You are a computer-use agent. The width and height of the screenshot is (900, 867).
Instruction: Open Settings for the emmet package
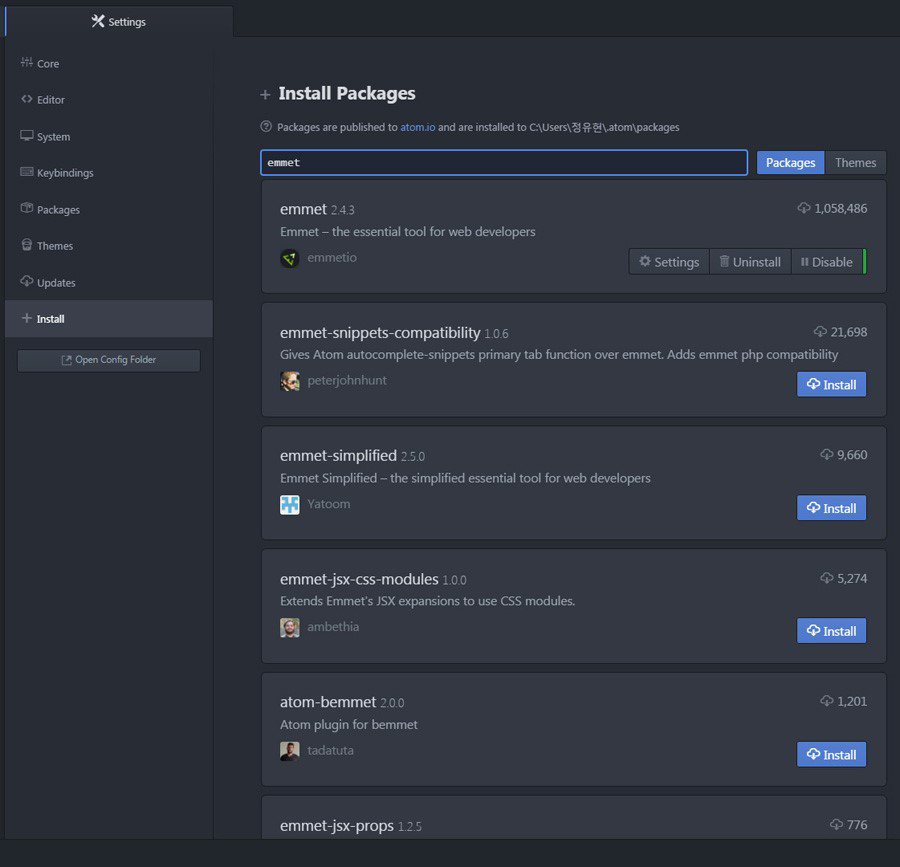[669, 262]
